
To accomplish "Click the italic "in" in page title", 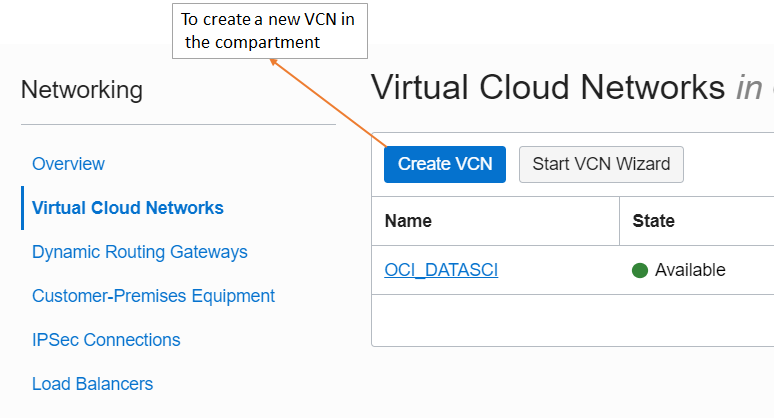I will (749, 88).
